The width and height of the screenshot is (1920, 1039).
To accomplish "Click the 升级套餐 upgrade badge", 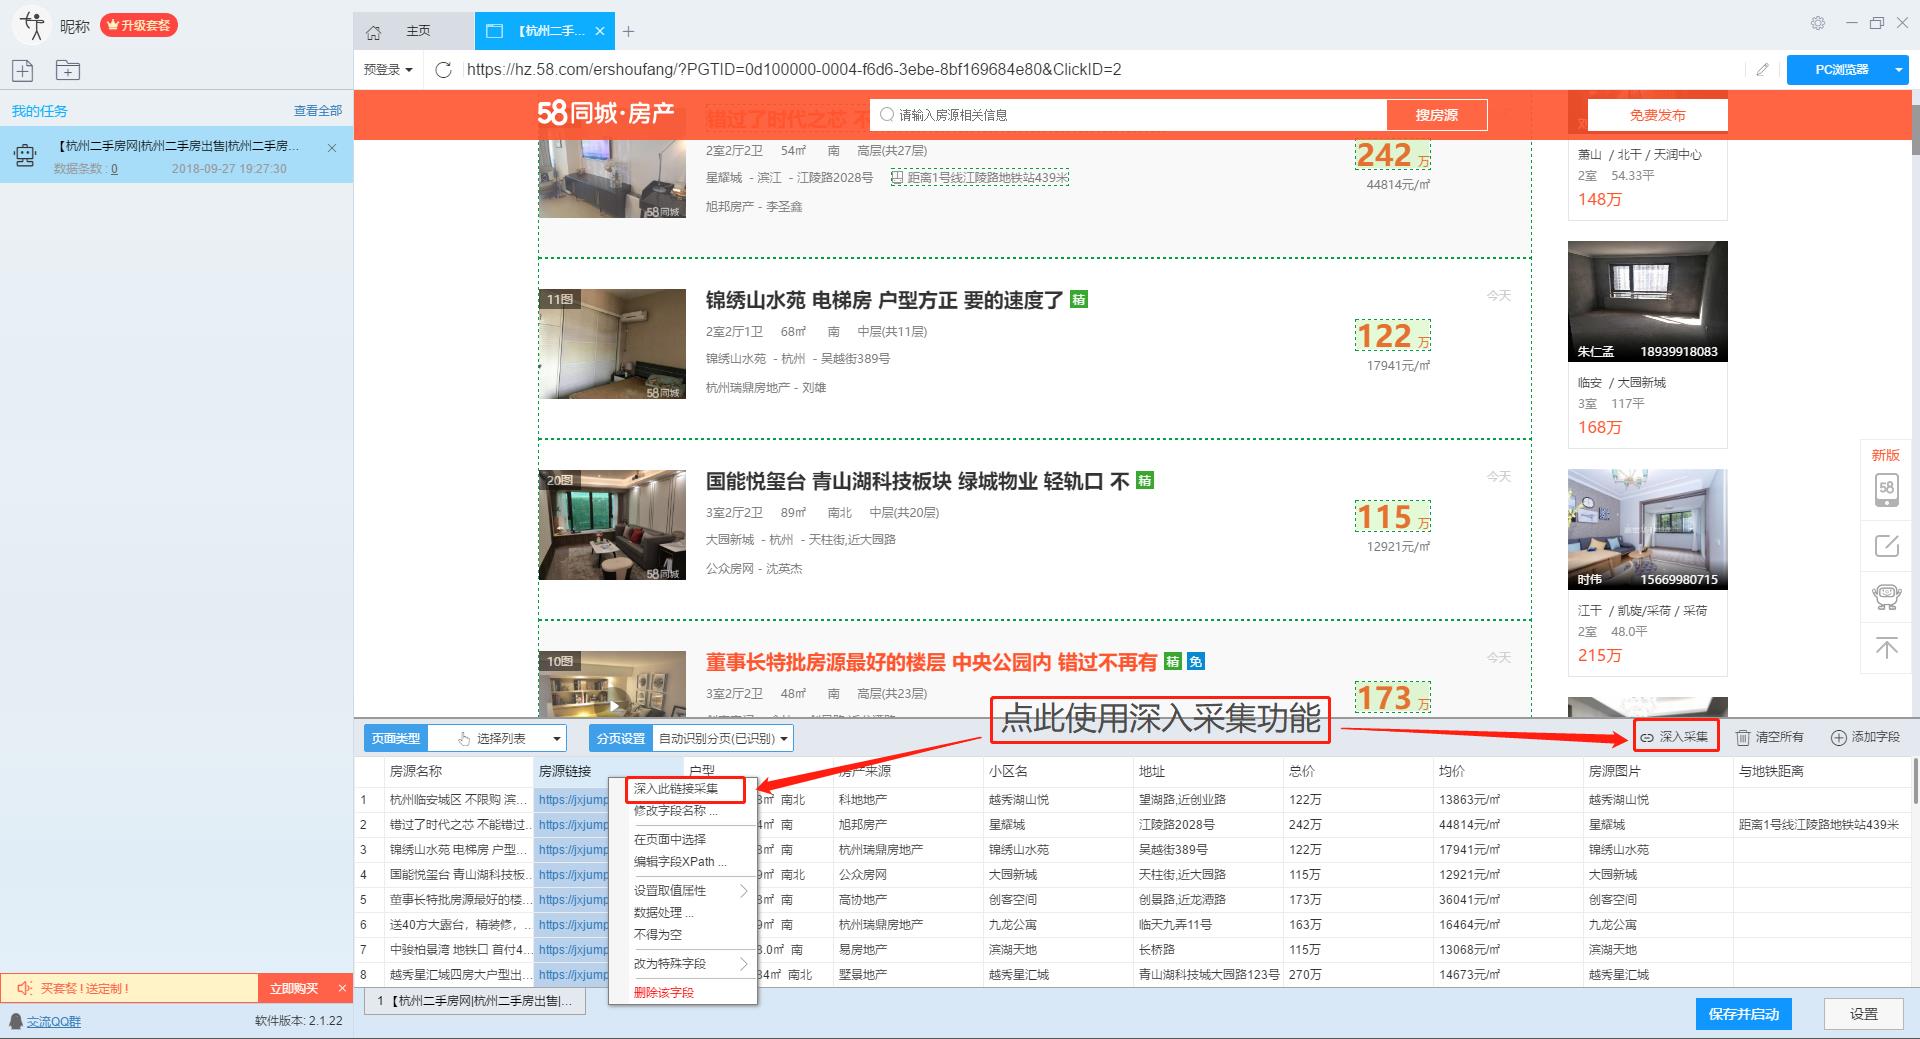I will [139, 25].
